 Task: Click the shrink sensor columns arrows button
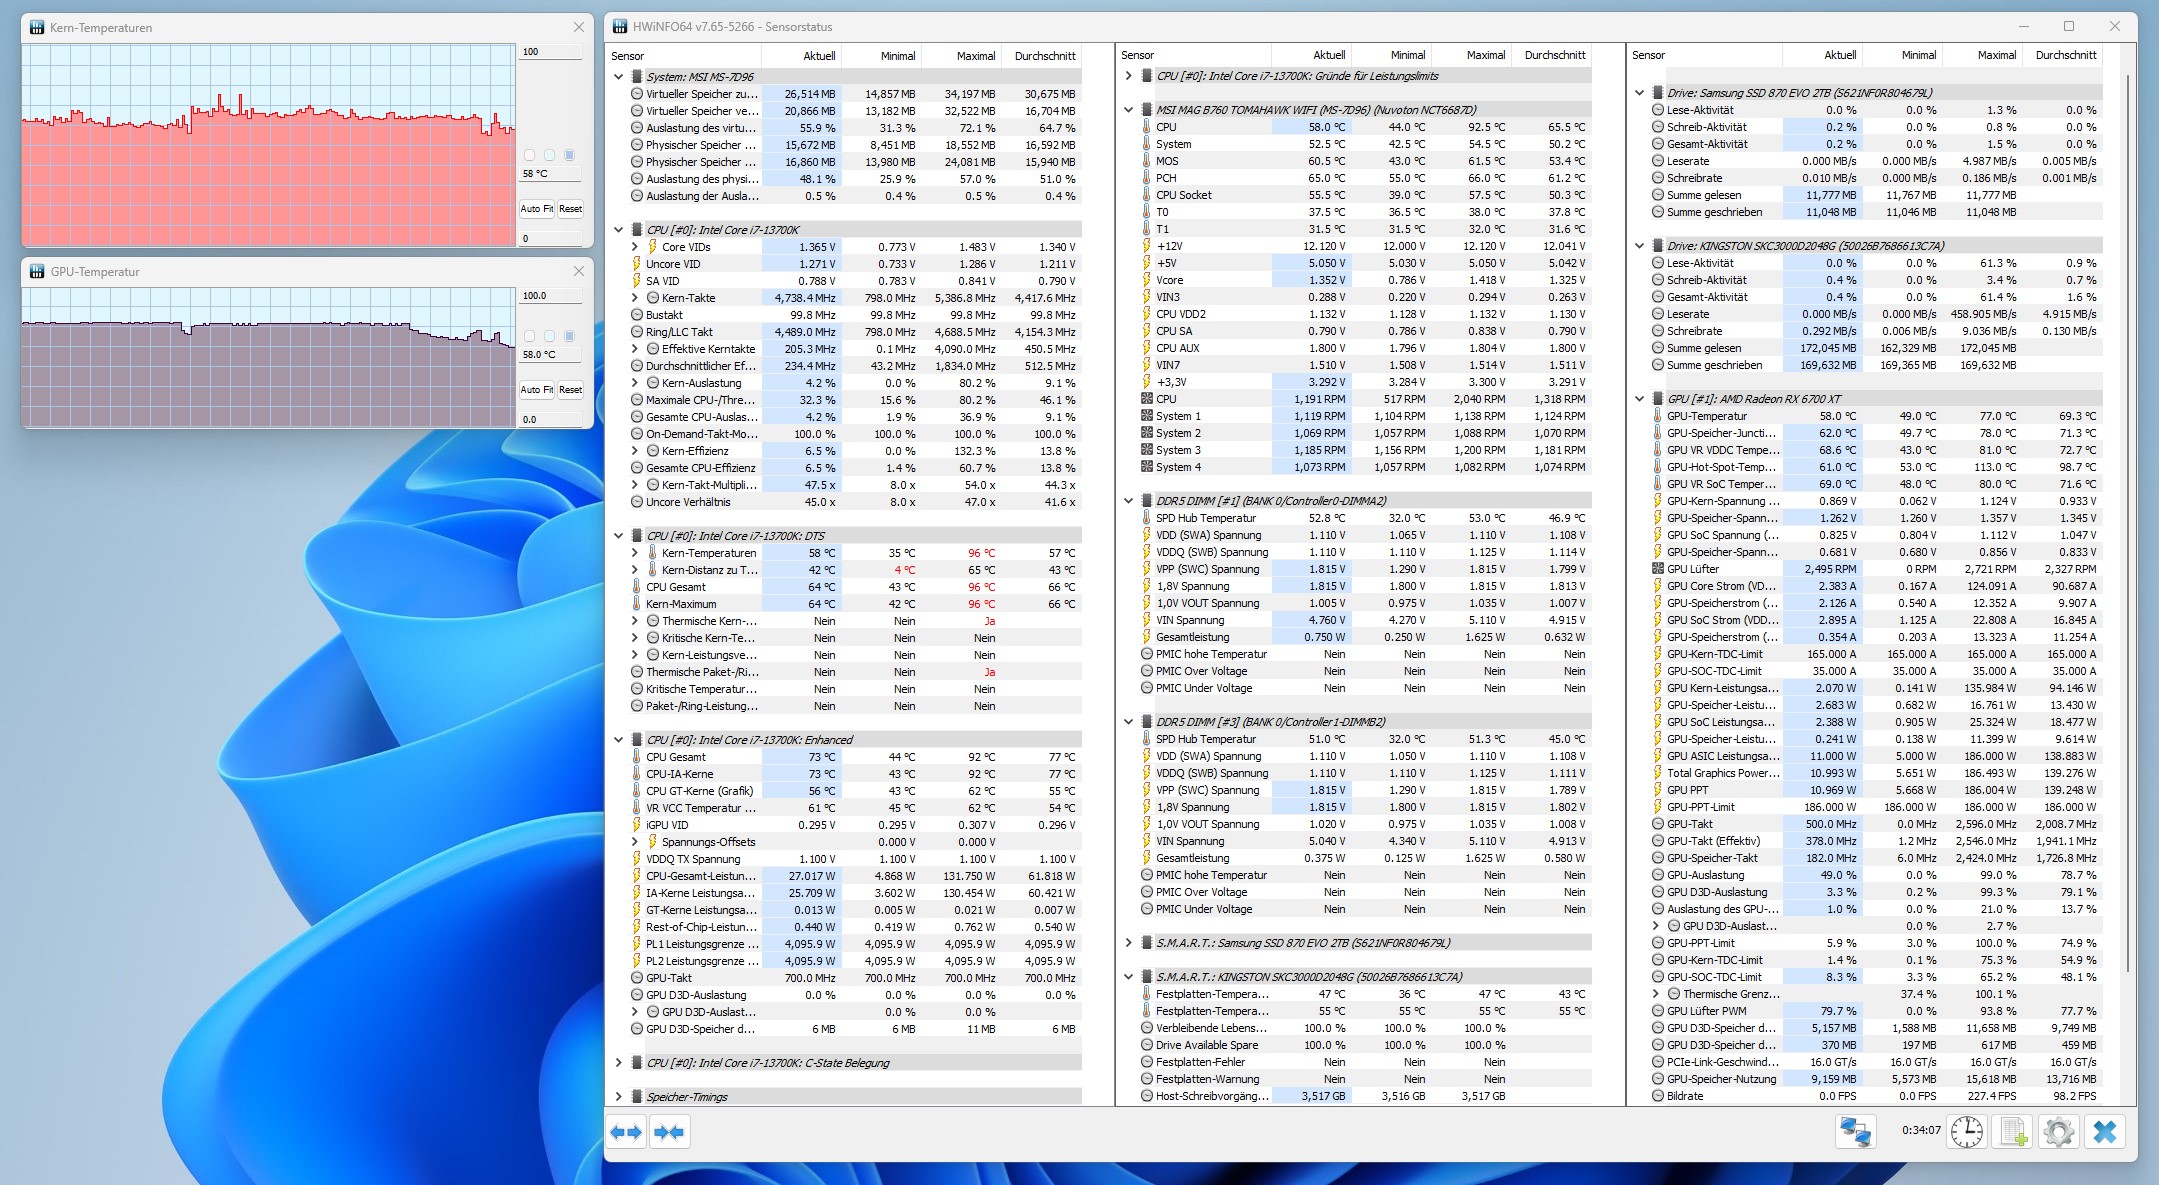669,1132
